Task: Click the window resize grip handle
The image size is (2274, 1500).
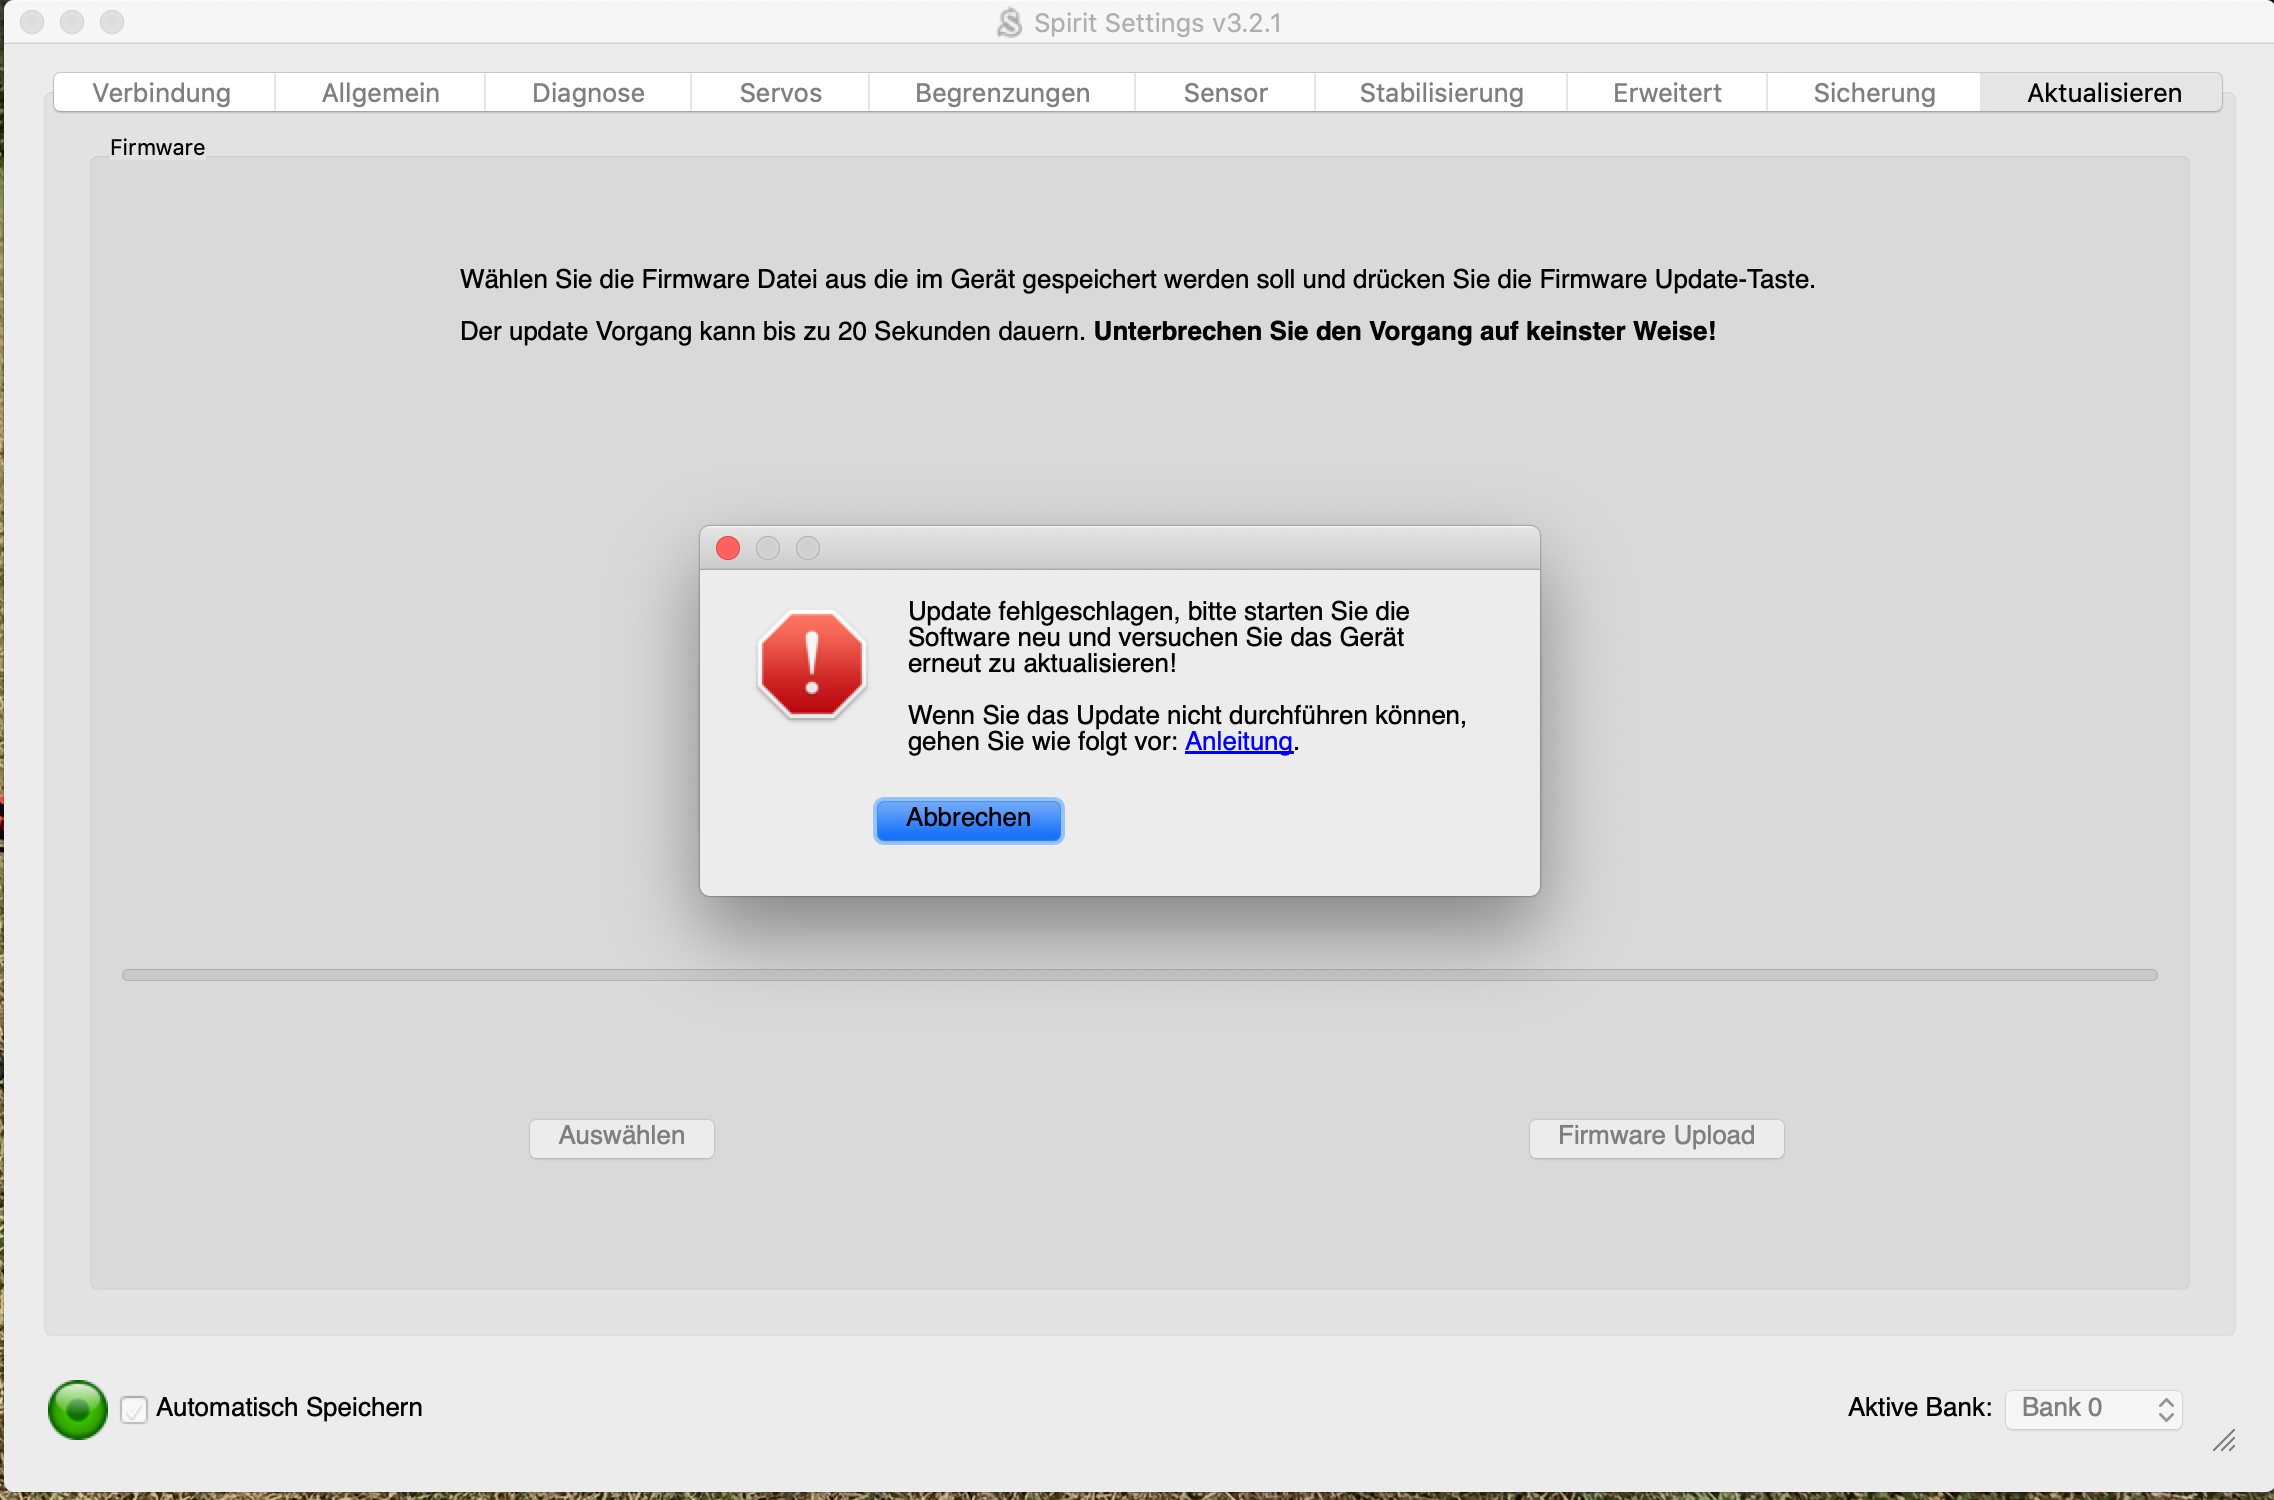Action: [2224, 1441]
